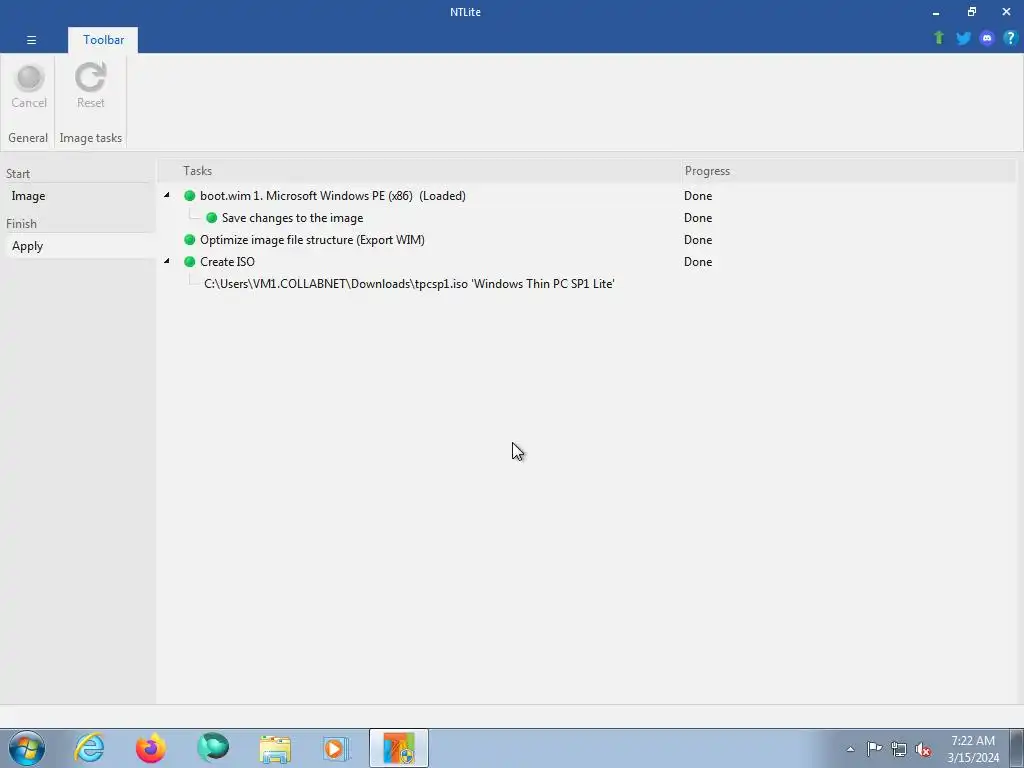This screenshot has width=1024, height=768.
Task: Click Done status for Create ISO row
Action: pos(697,262)
